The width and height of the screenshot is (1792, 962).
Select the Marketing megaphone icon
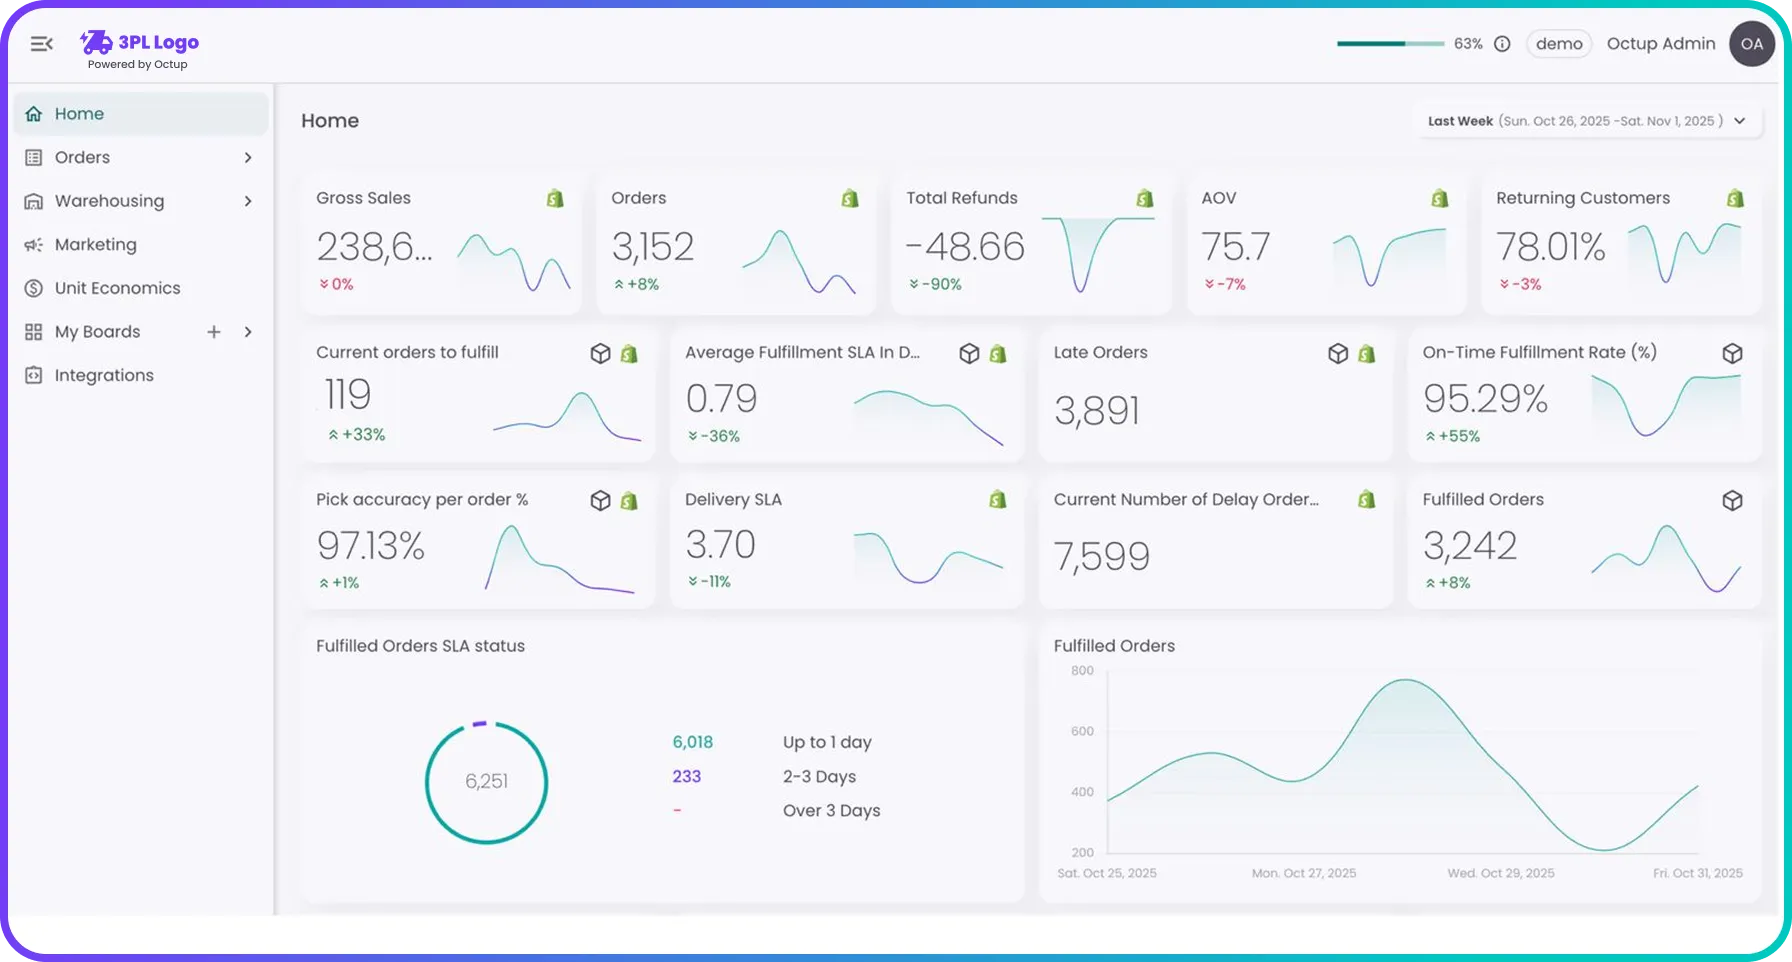pyautogui.click(x=33, y=244)
